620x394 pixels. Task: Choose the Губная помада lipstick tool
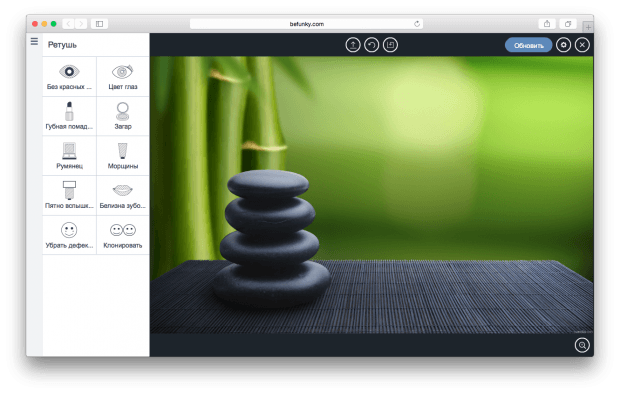coord(69,116)
